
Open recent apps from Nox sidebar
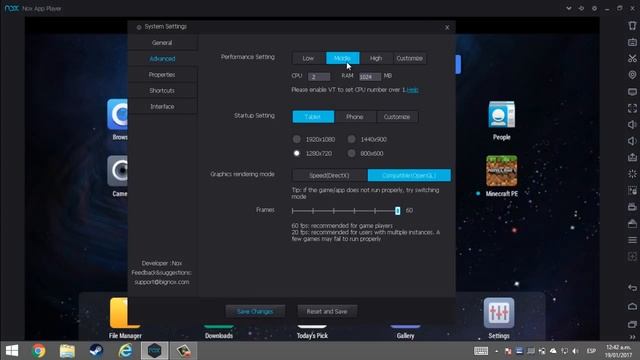[632, 324]
